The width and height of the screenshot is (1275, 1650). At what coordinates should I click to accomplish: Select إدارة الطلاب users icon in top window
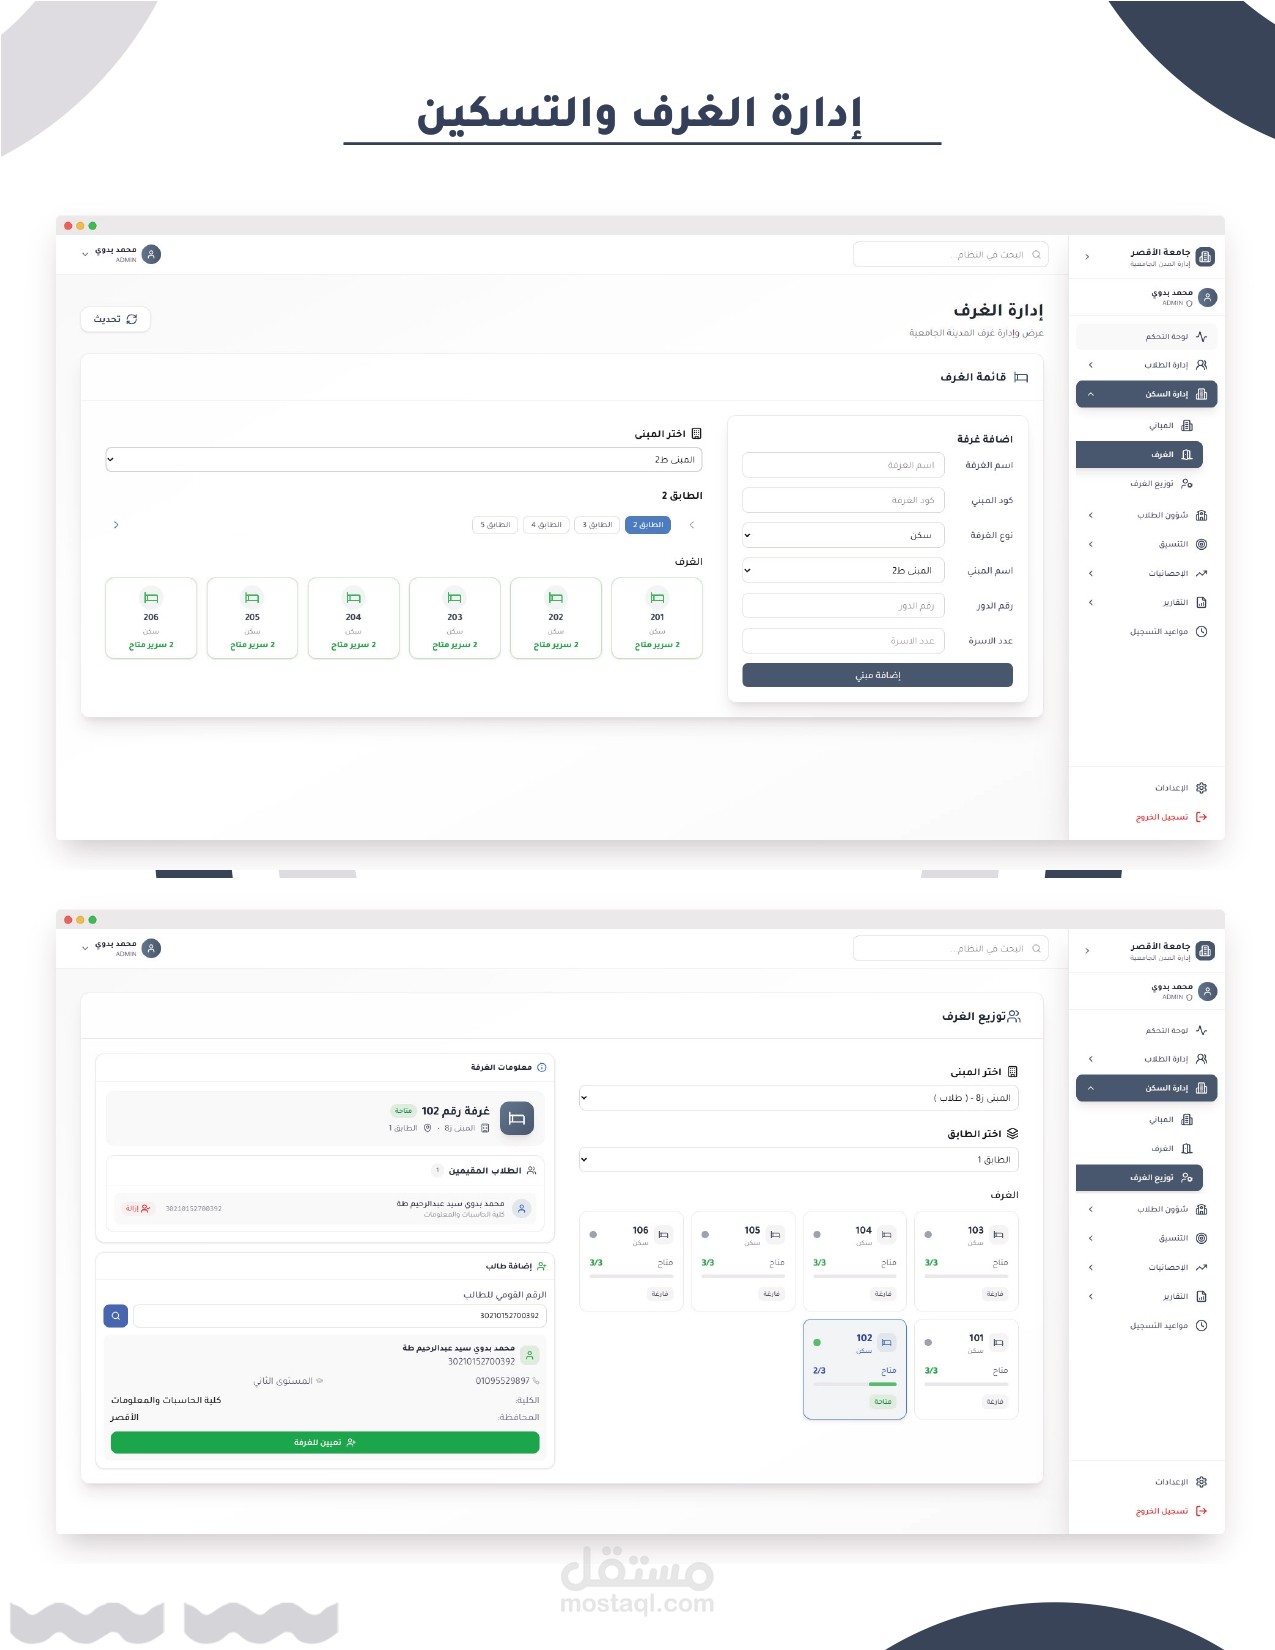click(1201, 365)
